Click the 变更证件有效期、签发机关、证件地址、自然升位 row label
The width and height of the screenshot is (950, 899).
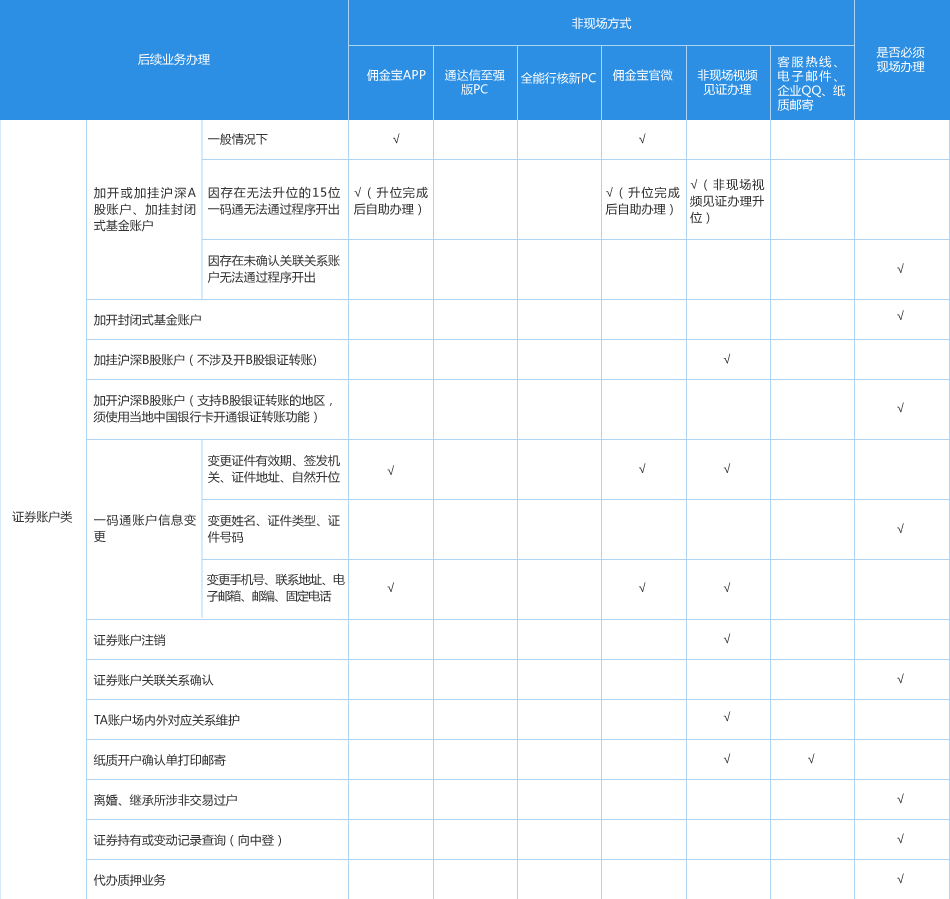click(275, 469)
